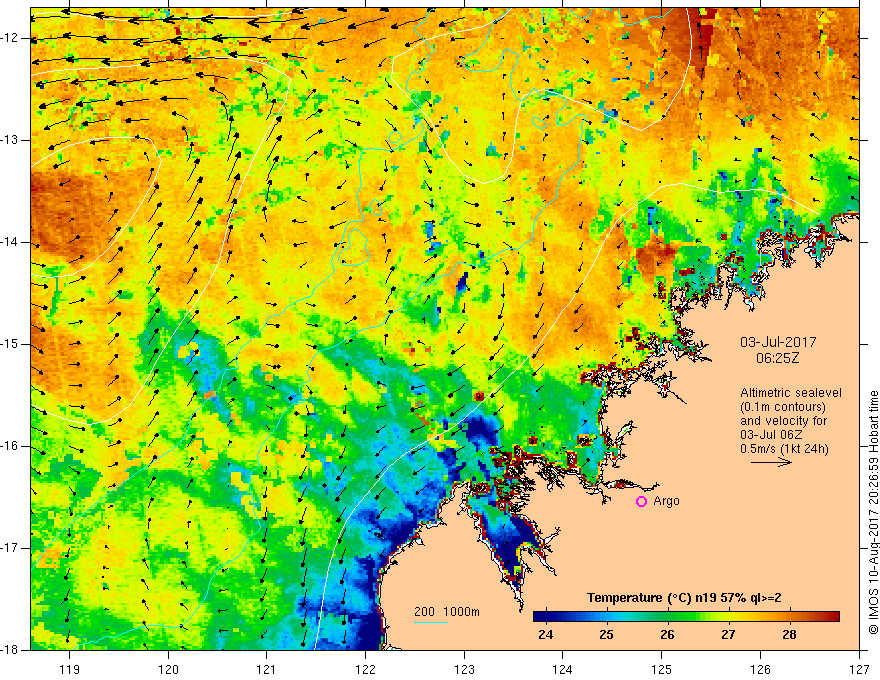880x680 pixels.
Task: Click the longitude axis label '125'
Action: [662, 669]
